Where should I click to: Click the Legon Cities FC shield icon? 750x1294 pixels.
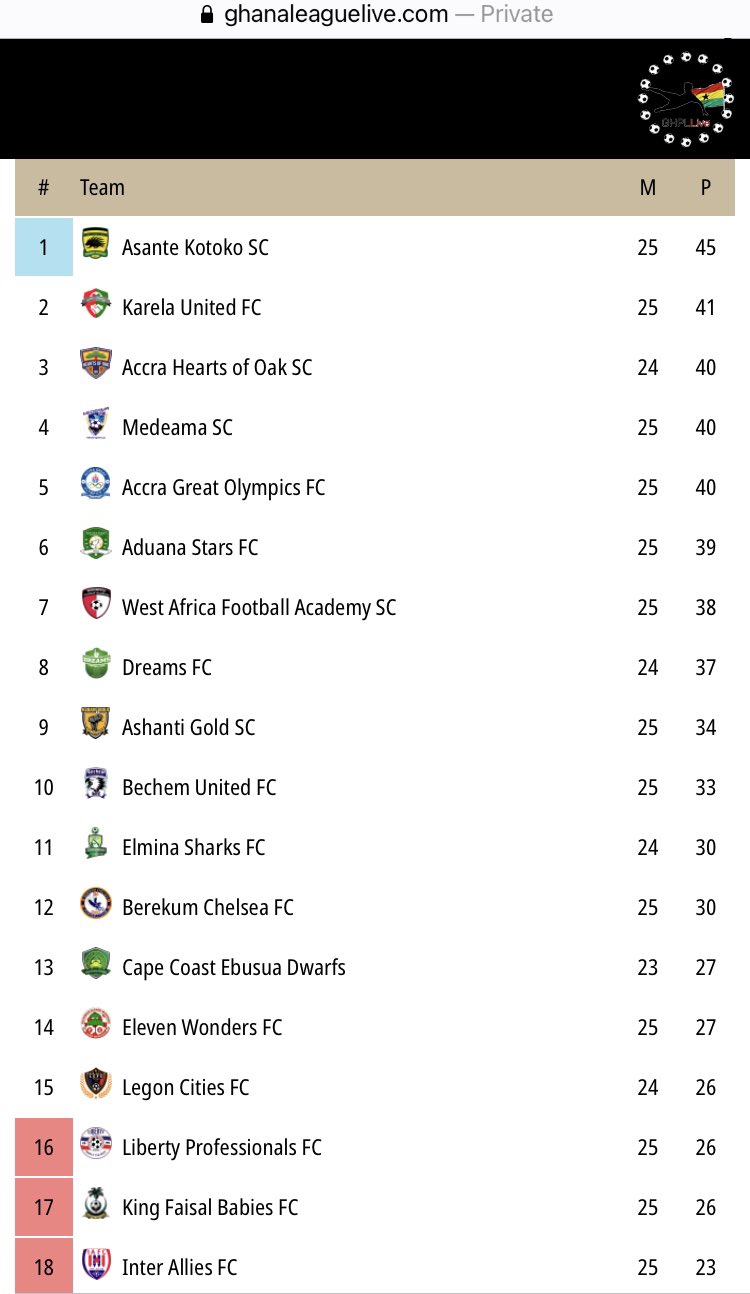[96, 1085]
